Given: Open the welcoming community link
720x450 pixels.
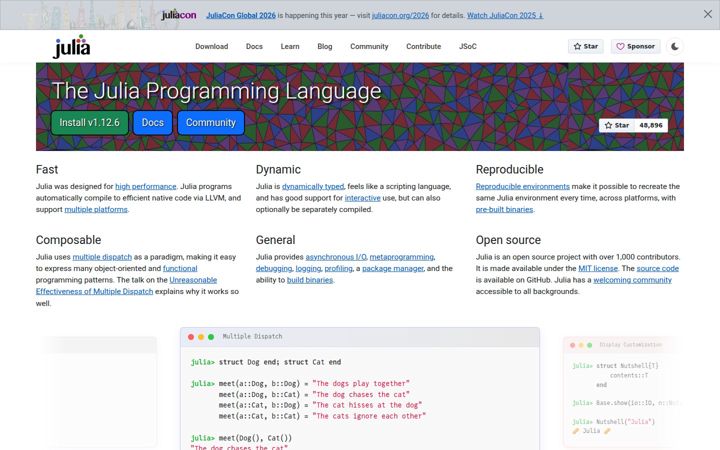Looking at the screenshot, I should click(632, 280).
